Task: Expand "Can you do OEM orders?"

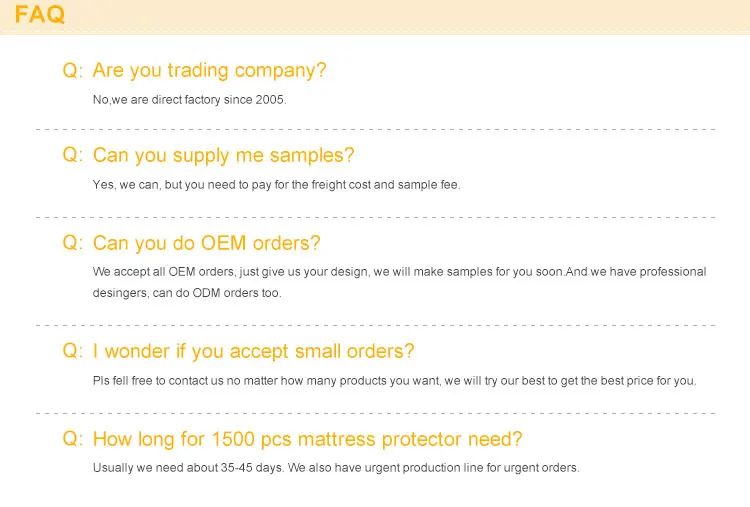Action: click(206, 243)
